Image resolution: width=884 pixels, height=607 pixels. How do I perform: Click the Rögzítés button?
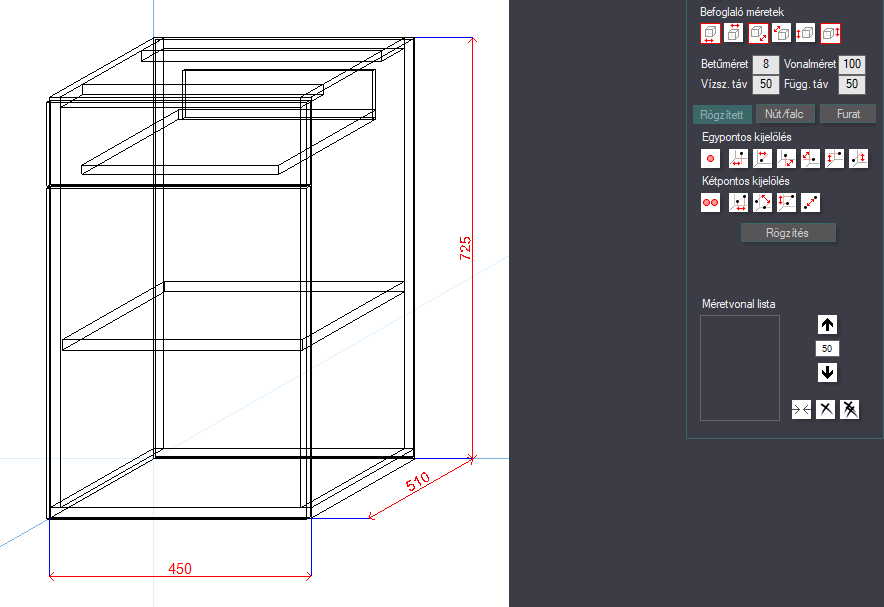tap(788, 233)
